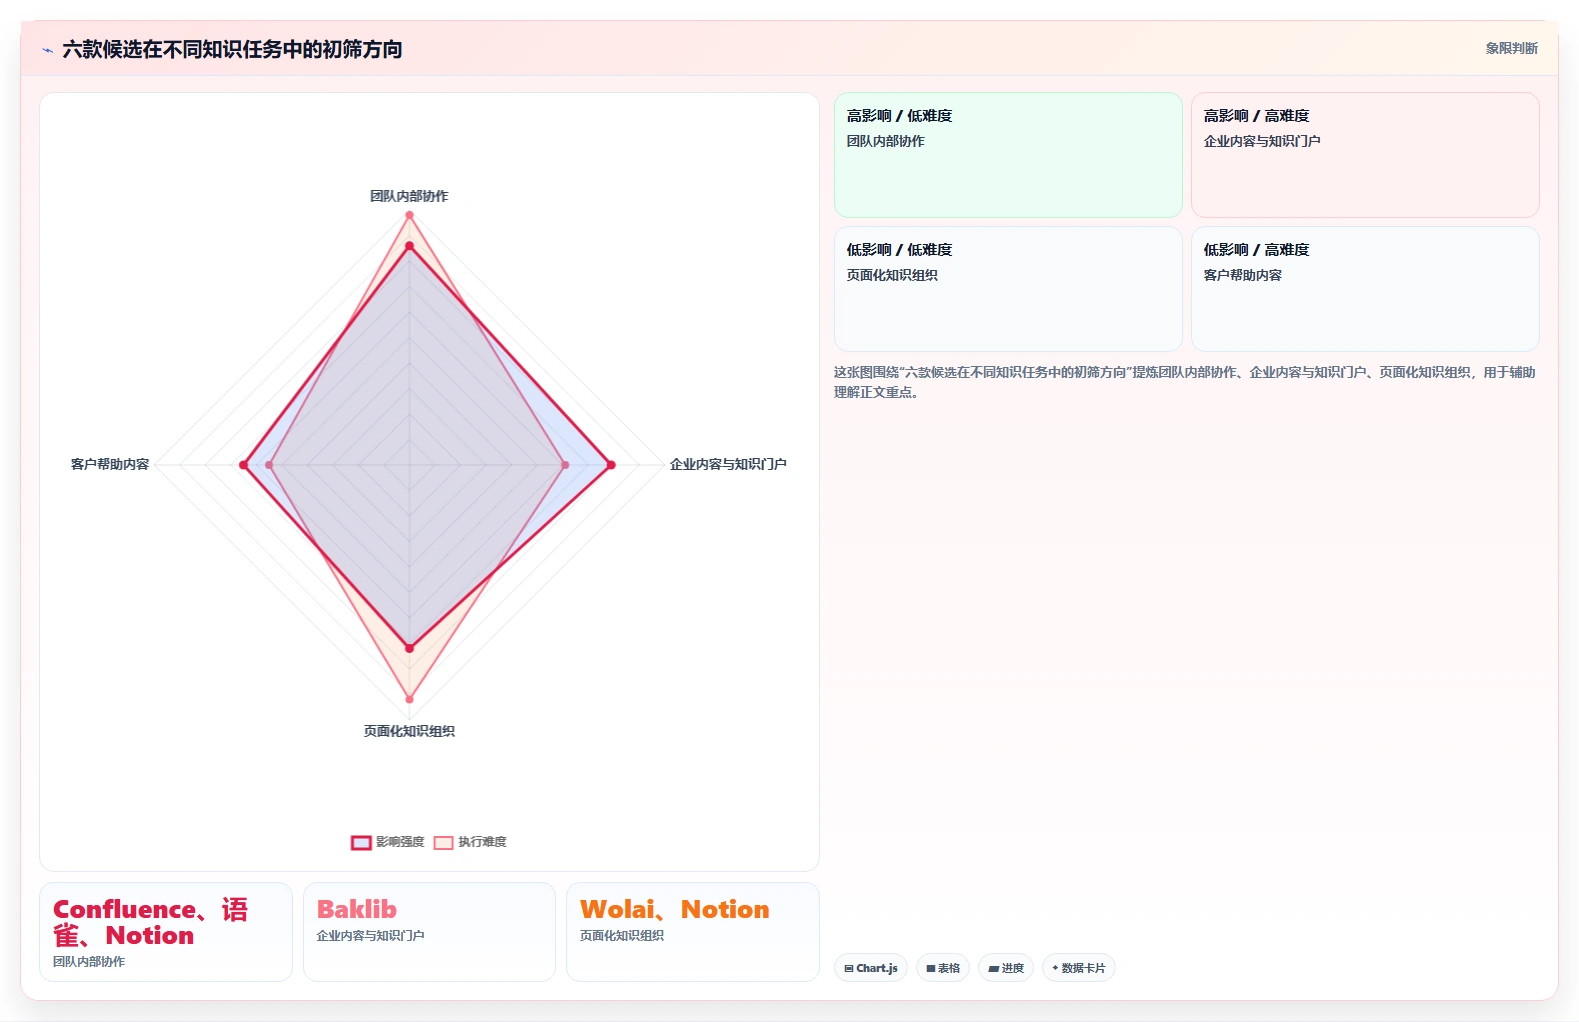
Task: Toggle the 影响强度 legend swatch
Action: click(361, 842)
